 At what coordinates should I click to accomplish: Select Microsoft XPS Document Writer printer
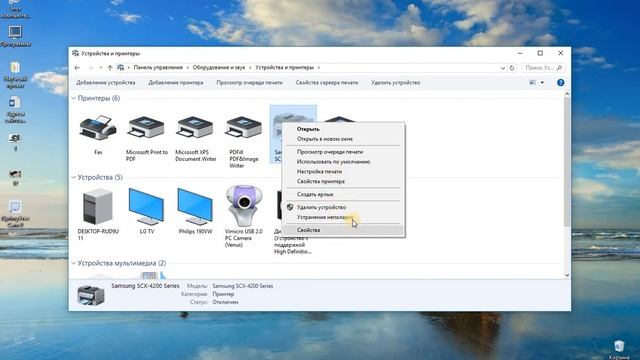click(195, 127)
